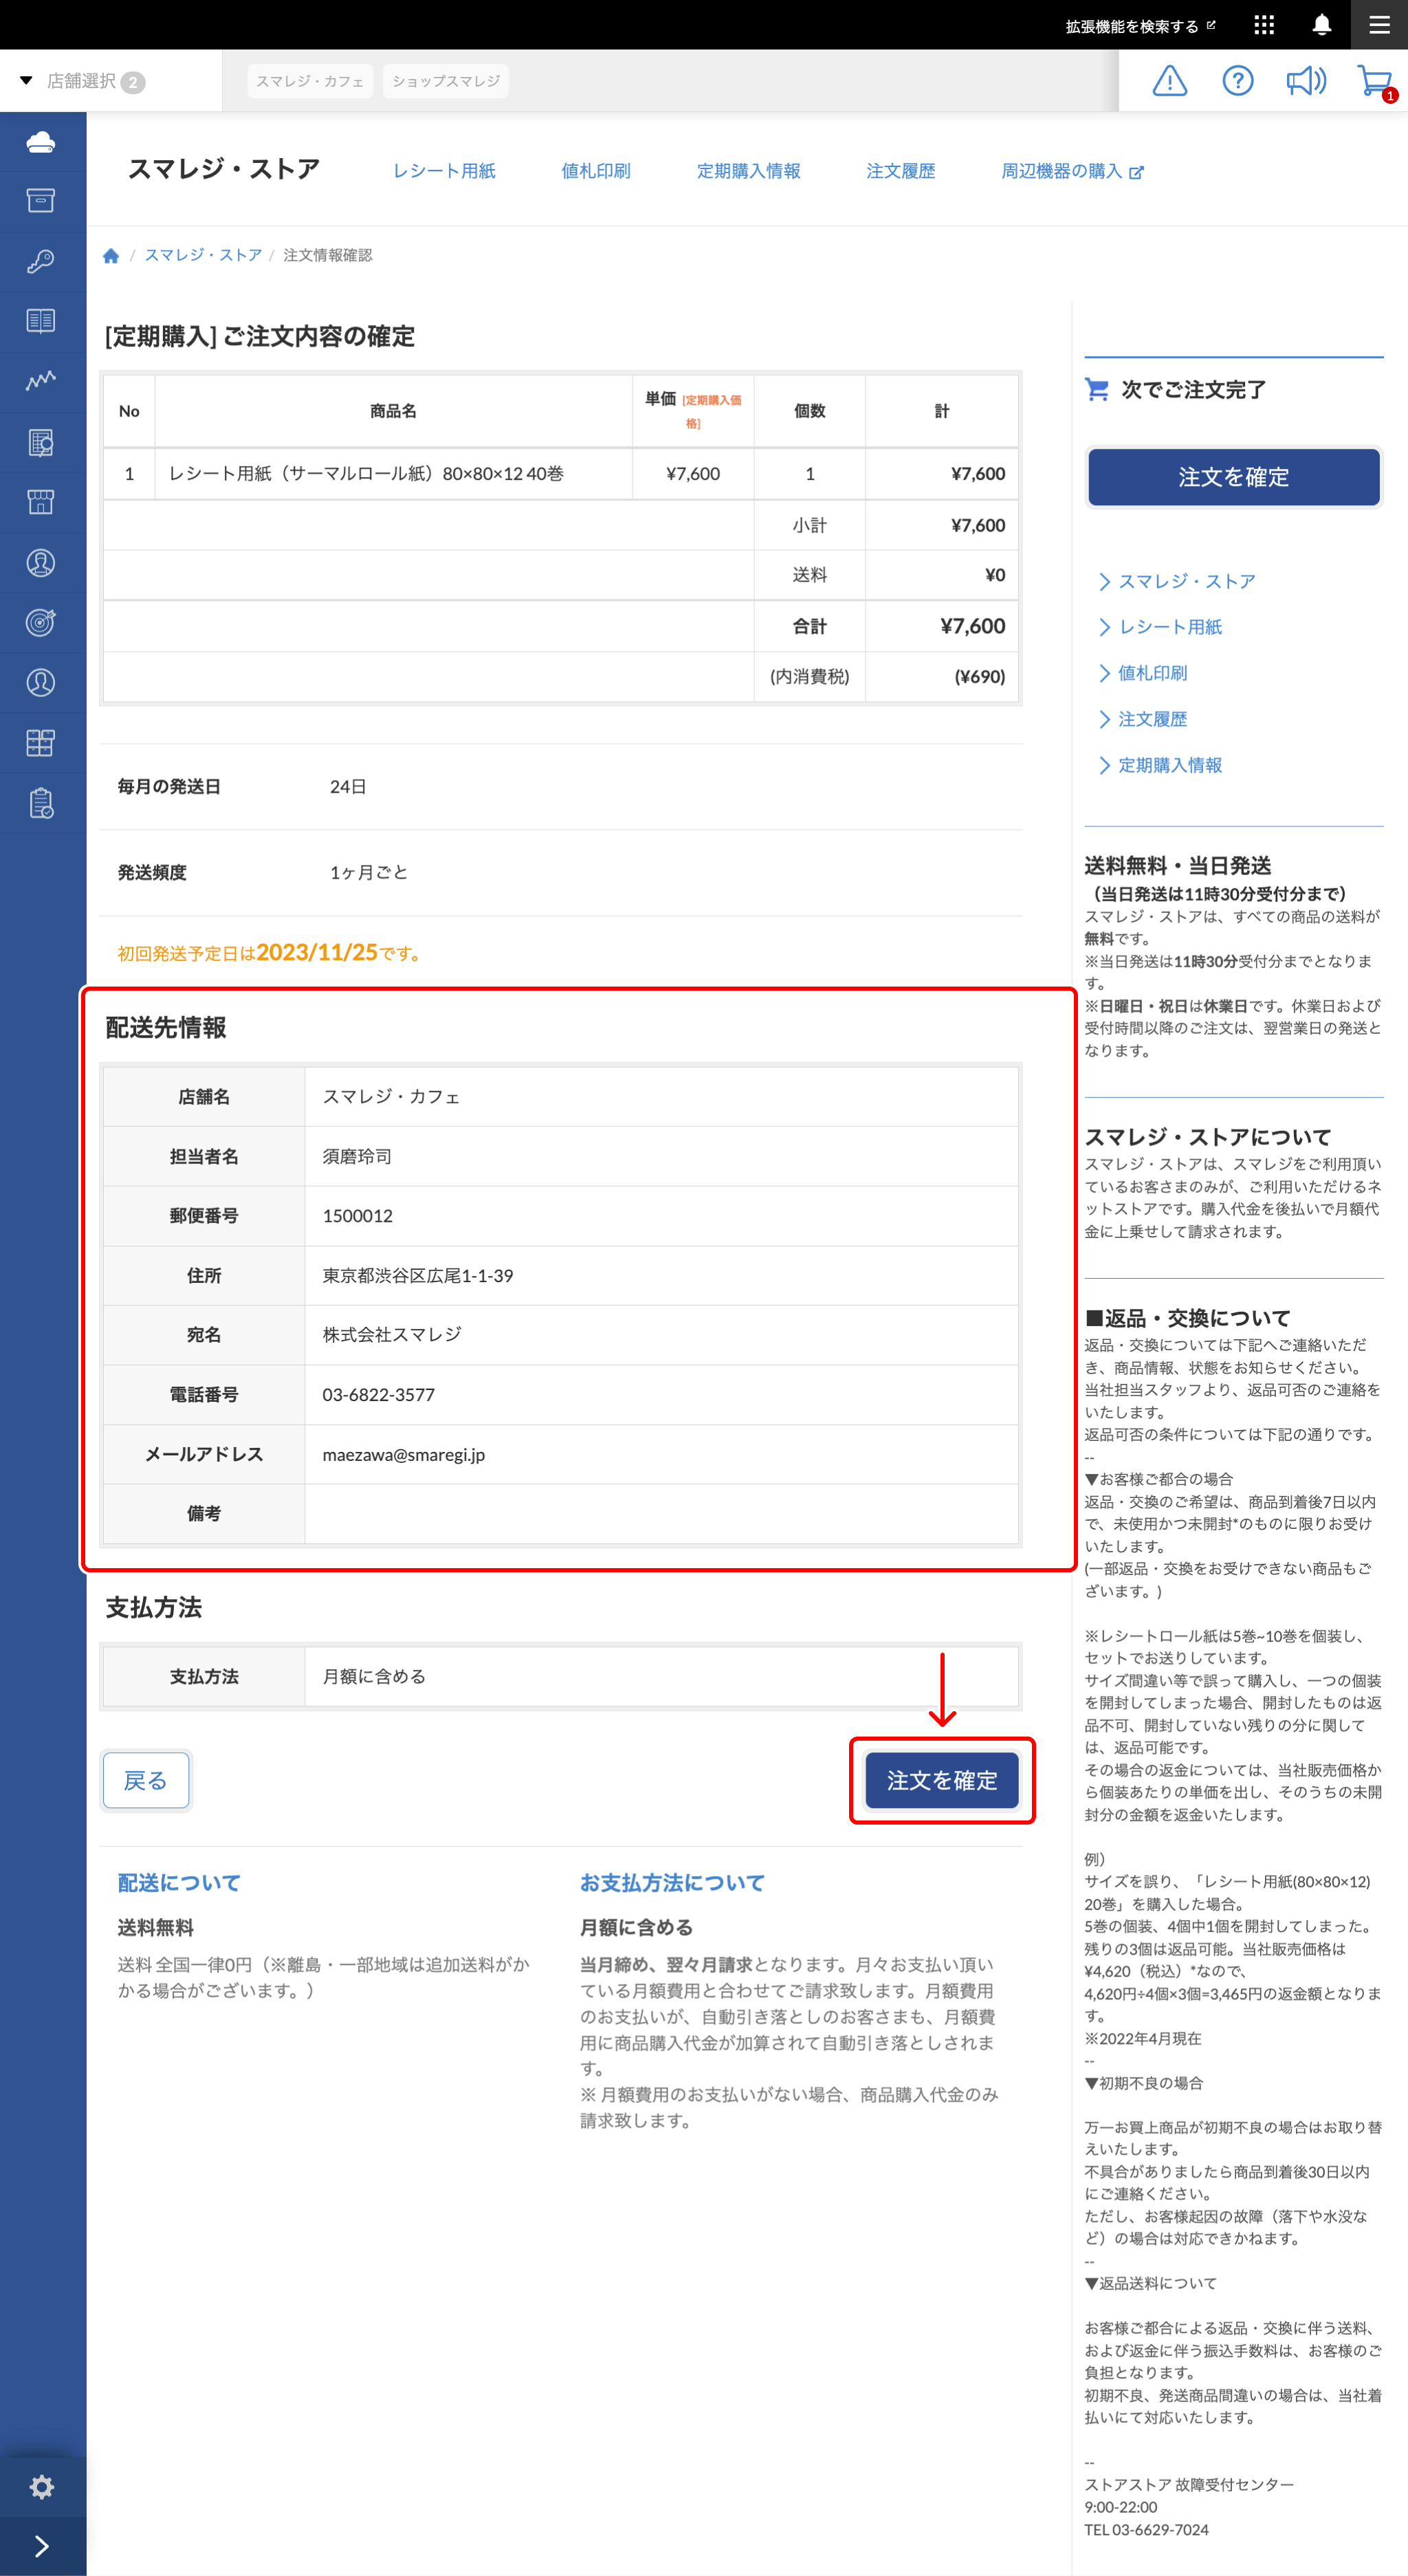Open スマレジ・ストア link in right panel
The width and height of the screenshot is (1408, 2576).
click(x=1186, y=581)
